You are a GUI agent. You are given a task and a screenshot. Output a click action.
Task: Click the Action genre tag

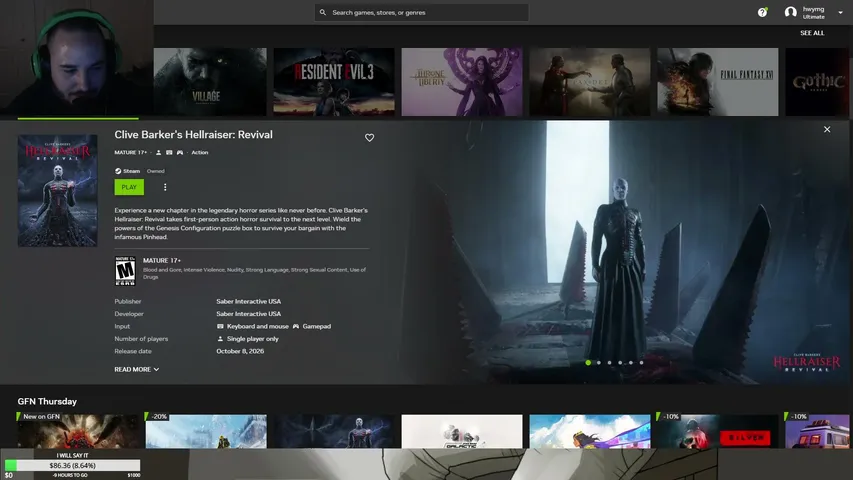(x=200, y=152)
